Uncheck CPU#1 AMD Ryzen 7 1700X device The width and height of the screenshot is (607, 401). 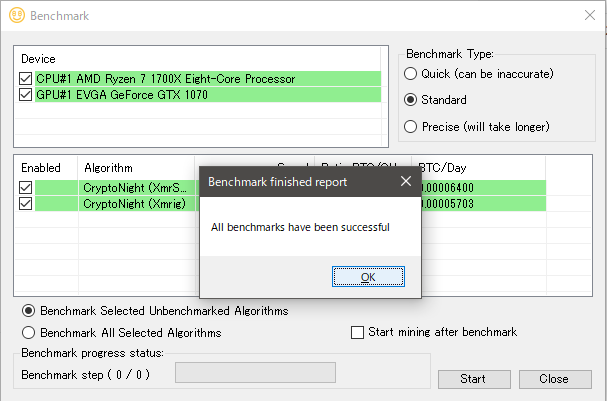point(26,78)
